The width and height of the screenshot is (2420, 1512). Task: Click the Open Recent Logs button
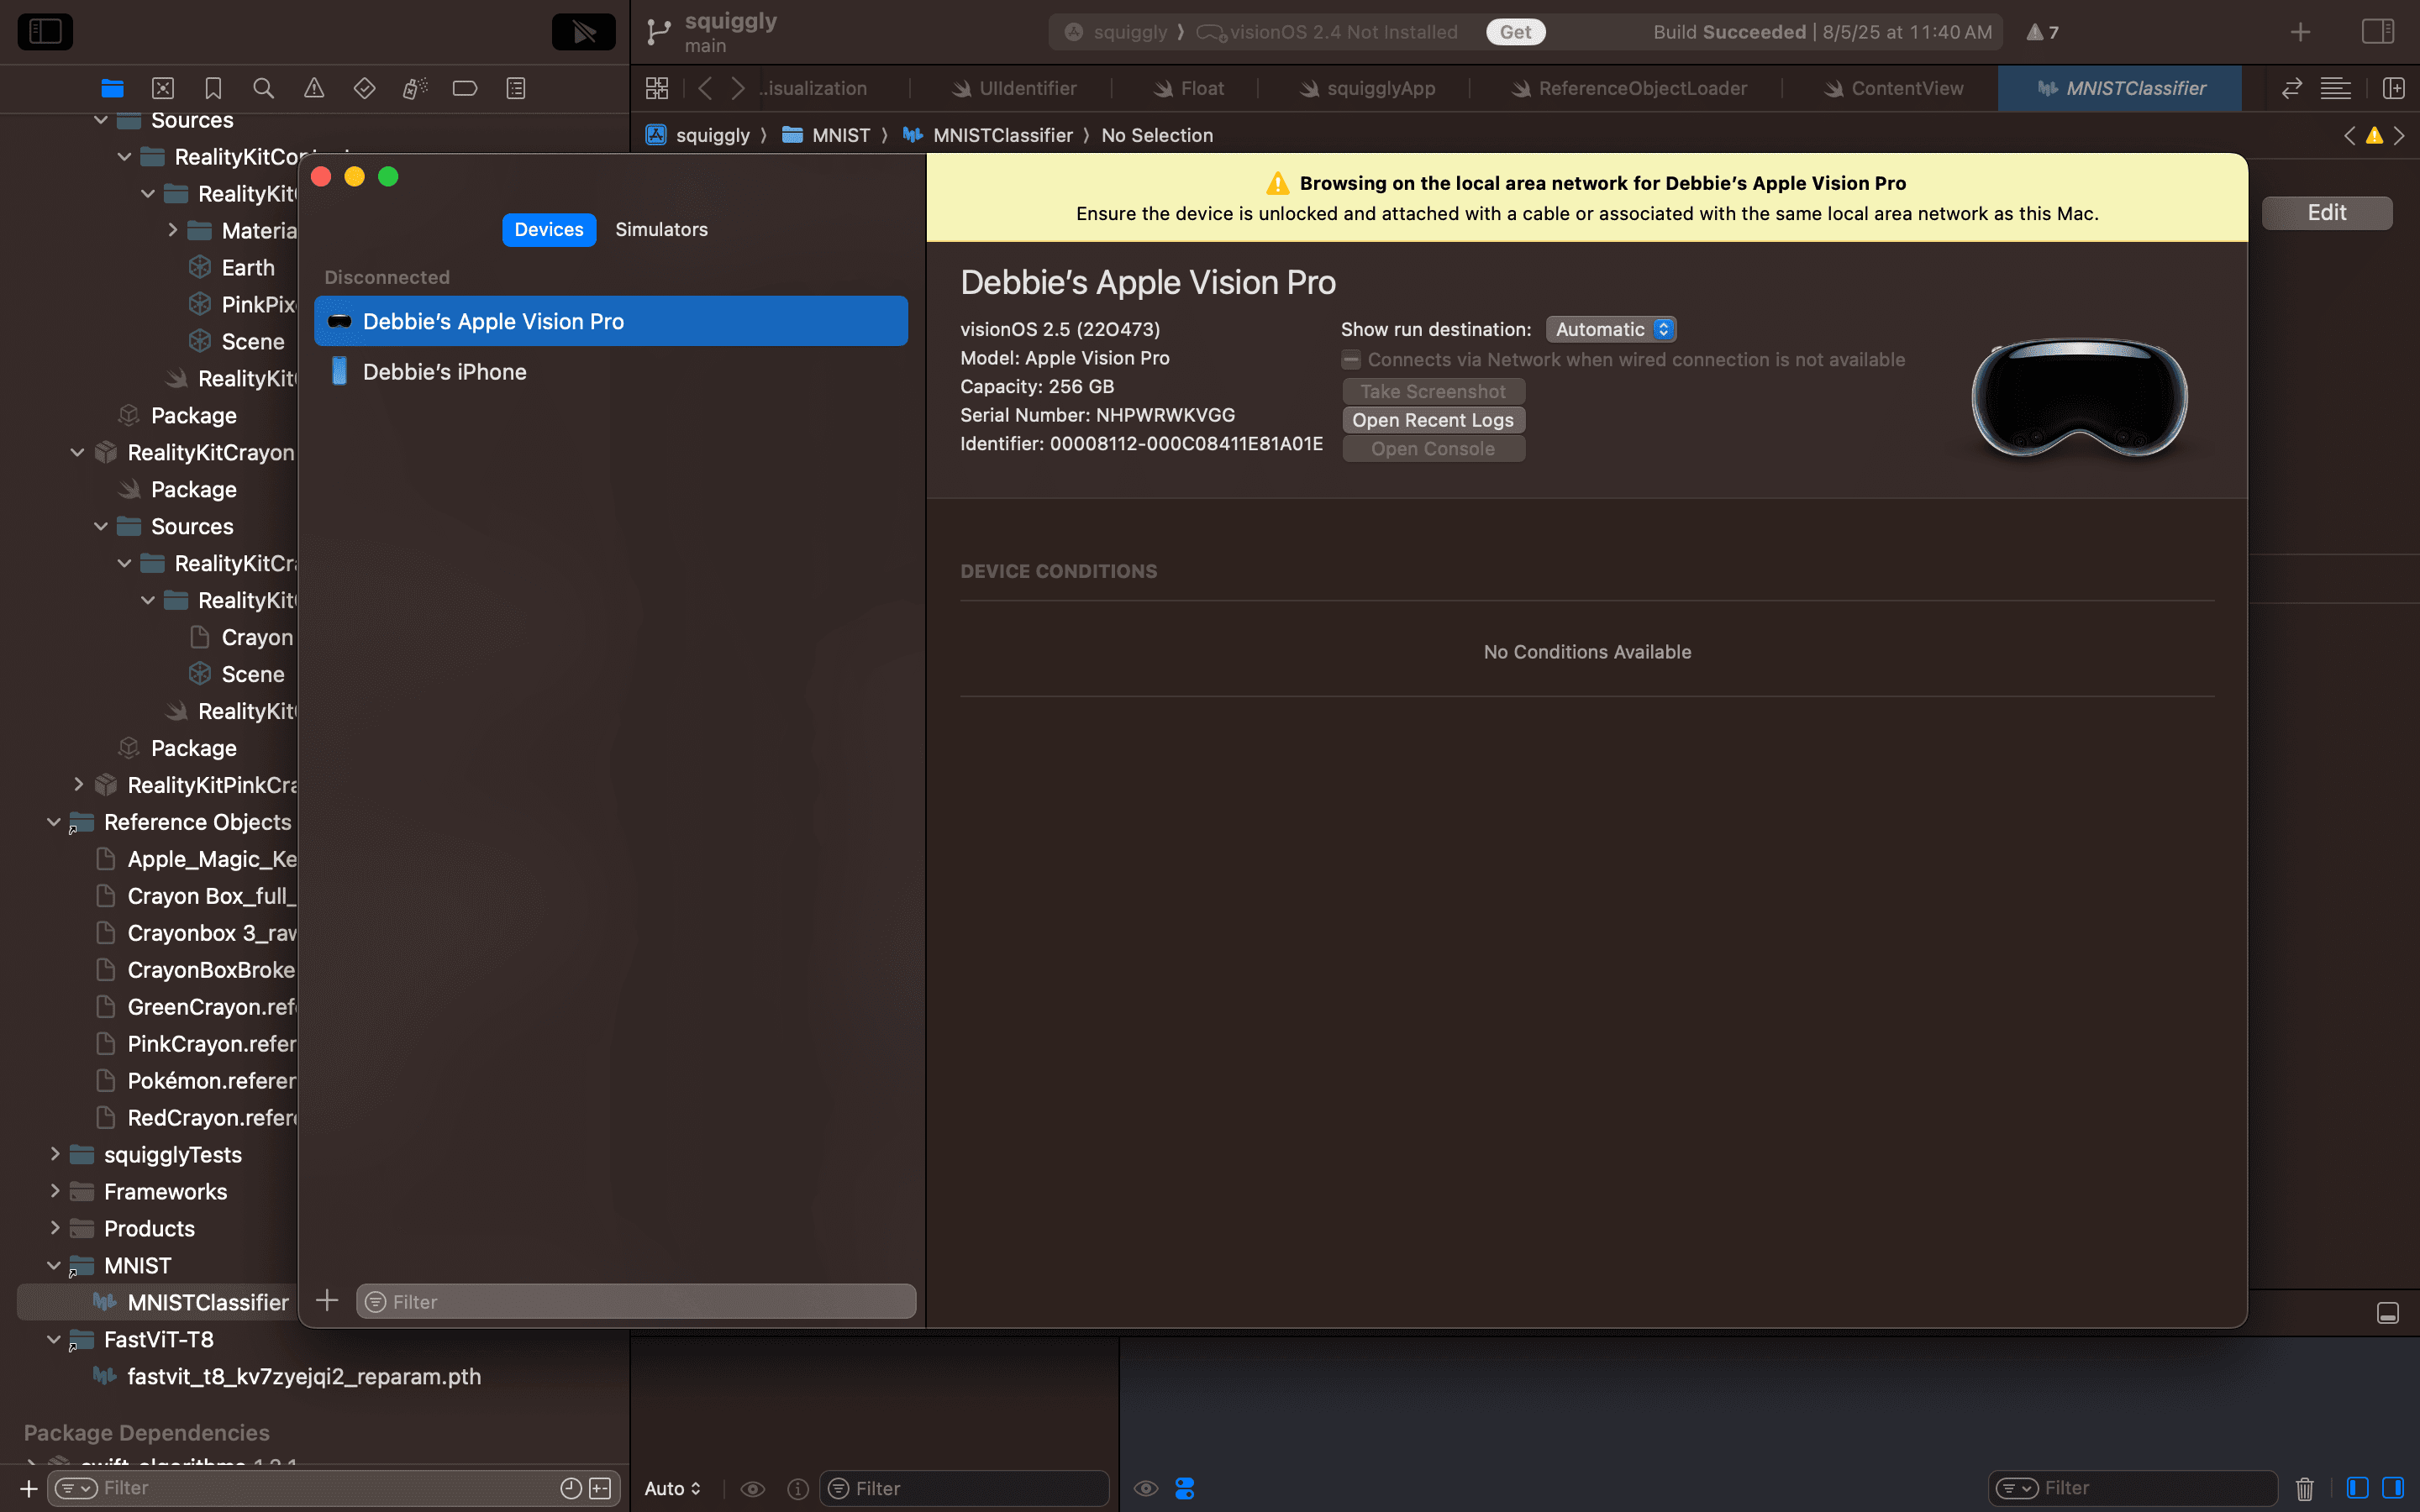pos(1433,420)
